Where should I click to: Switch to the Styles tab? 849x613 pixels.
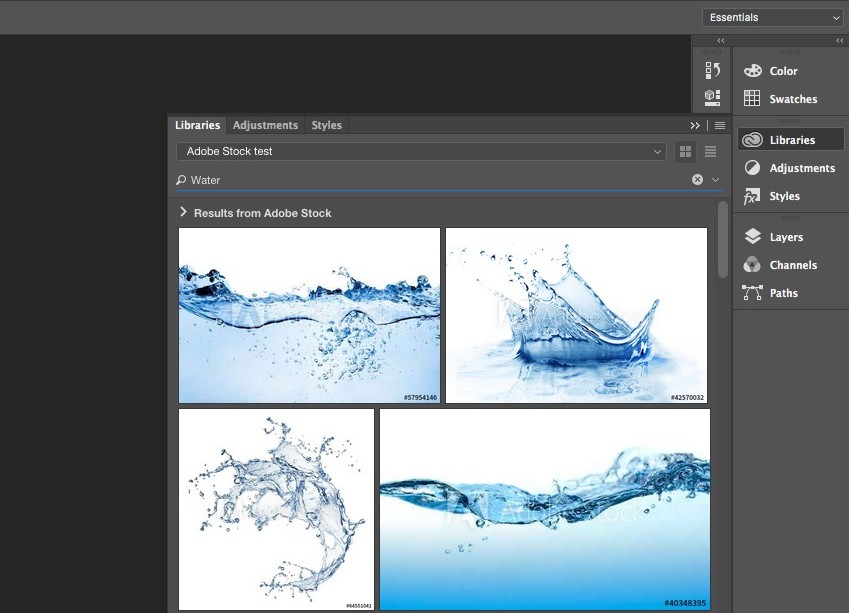326,125
